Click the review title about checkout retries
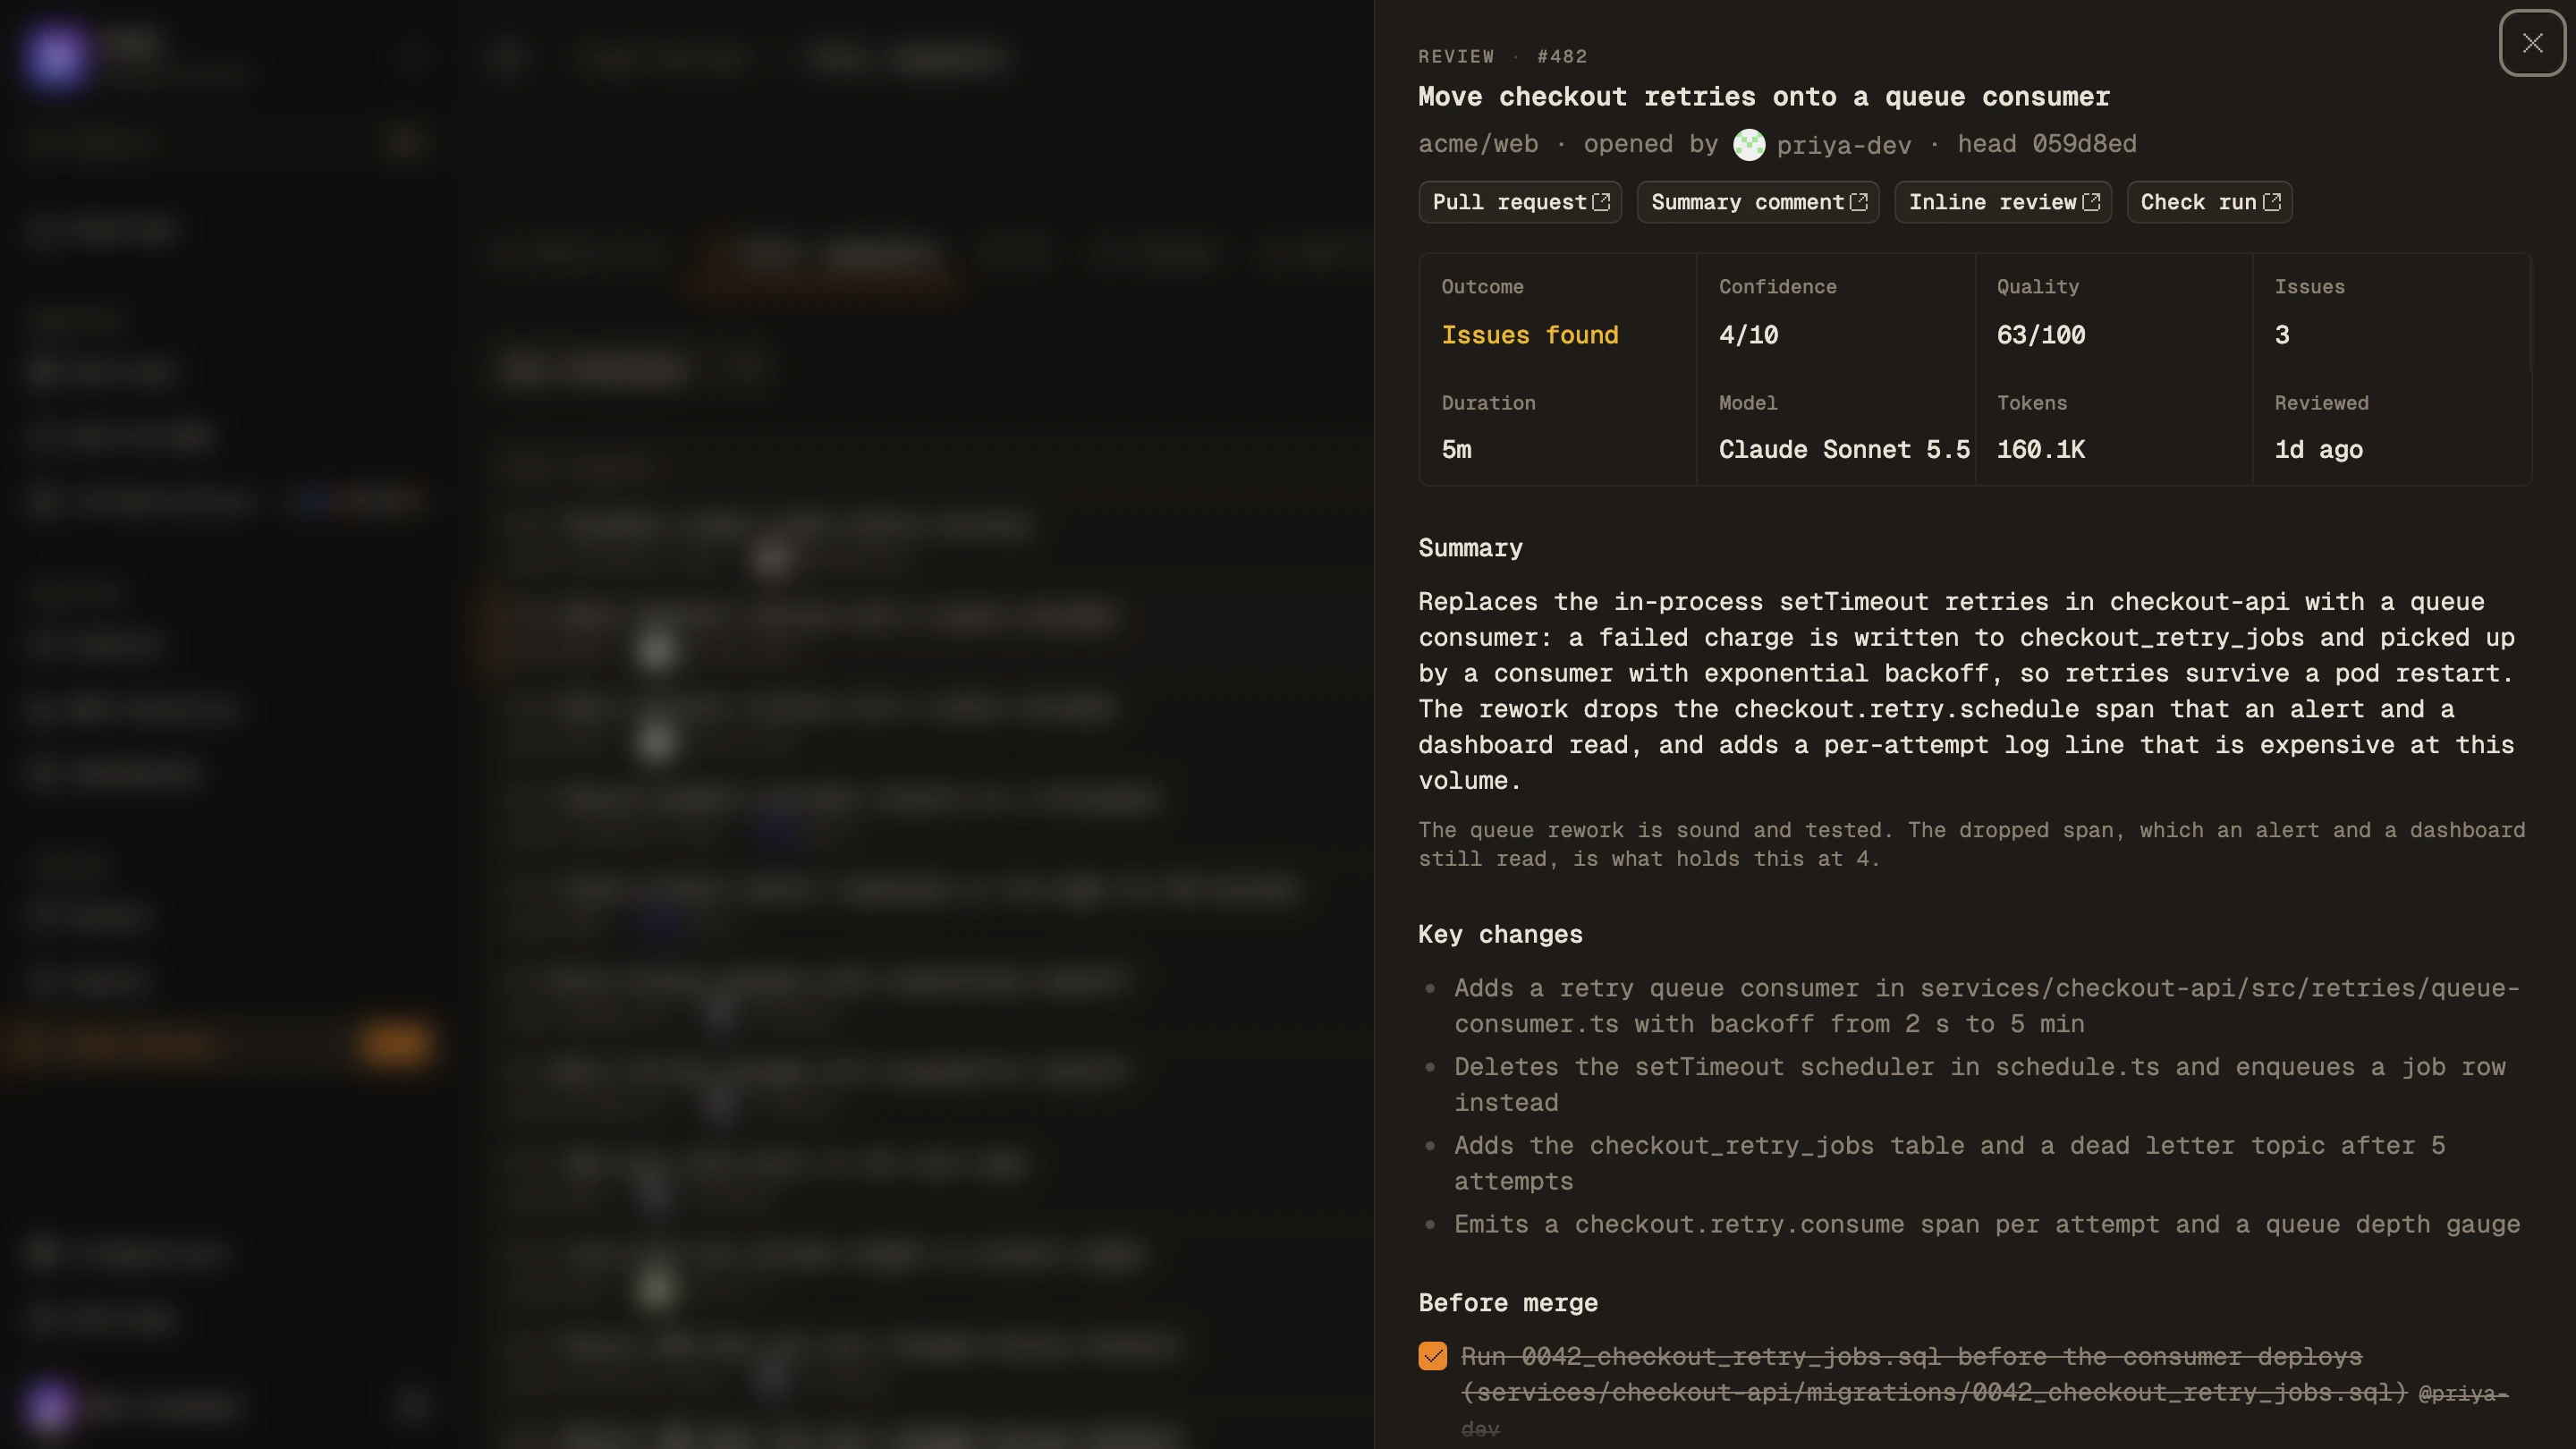The image size is (2576, 1449). pyautogui.click(x=1764, y=97)
